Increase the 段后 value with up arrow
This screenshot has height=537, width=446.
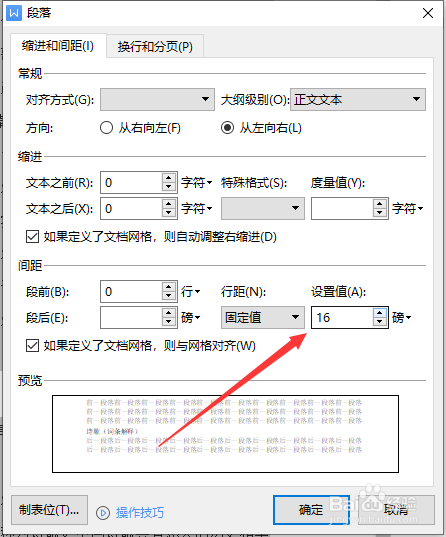169,313
